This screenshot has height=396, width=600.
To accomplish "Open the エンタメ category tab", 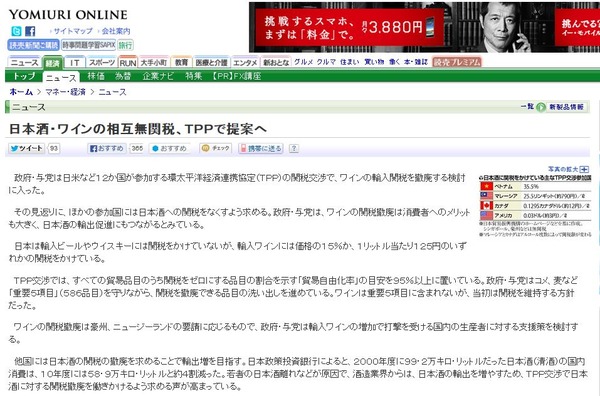I will pyautogui.click(x=245, y=62).
